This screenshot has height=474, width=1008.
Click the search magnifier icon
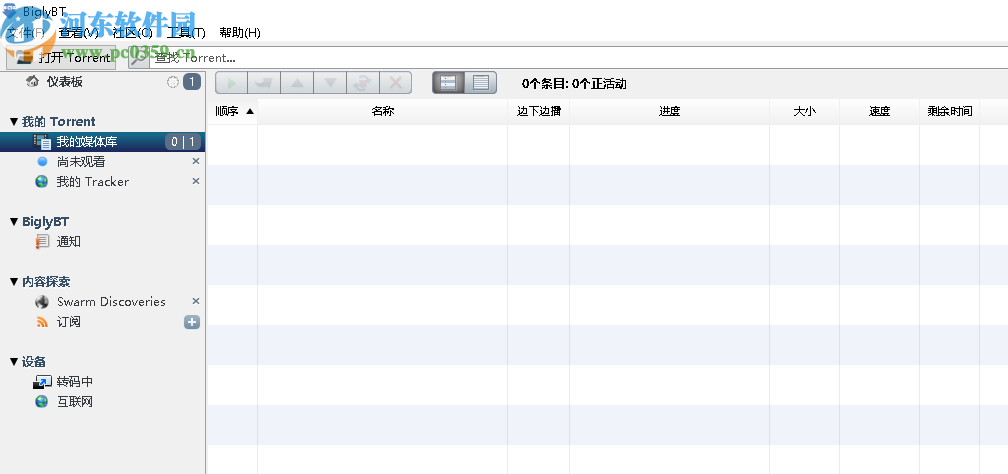point(138,58)
